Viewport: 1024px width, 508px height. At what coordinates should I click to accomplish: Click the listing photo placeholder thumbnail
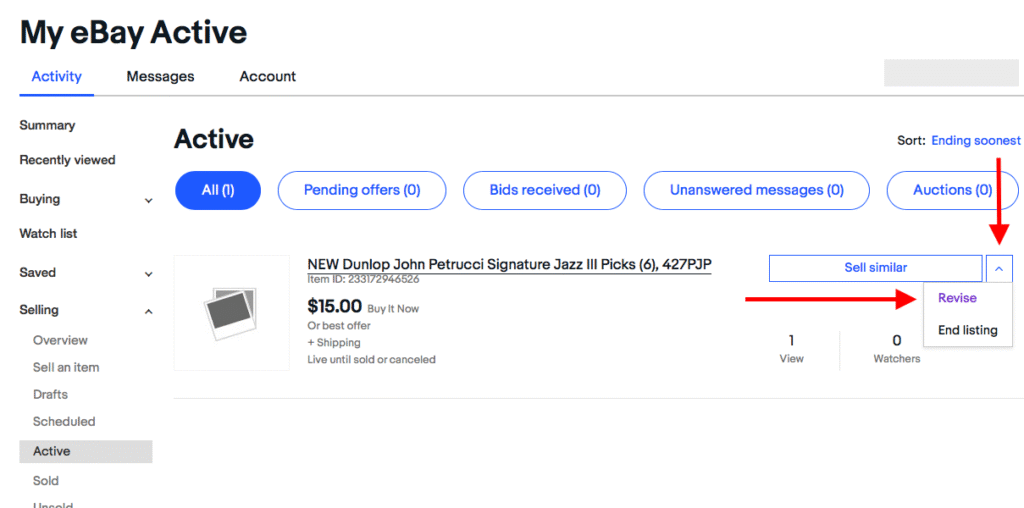click(x=231, y=313)
